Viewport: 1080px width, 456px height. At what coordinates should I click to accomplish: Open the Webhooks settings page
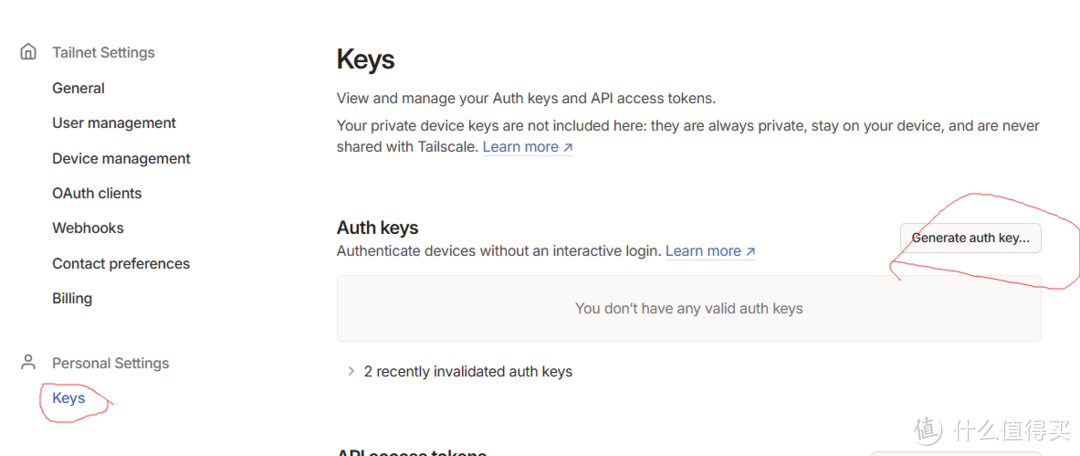point(88,228)
